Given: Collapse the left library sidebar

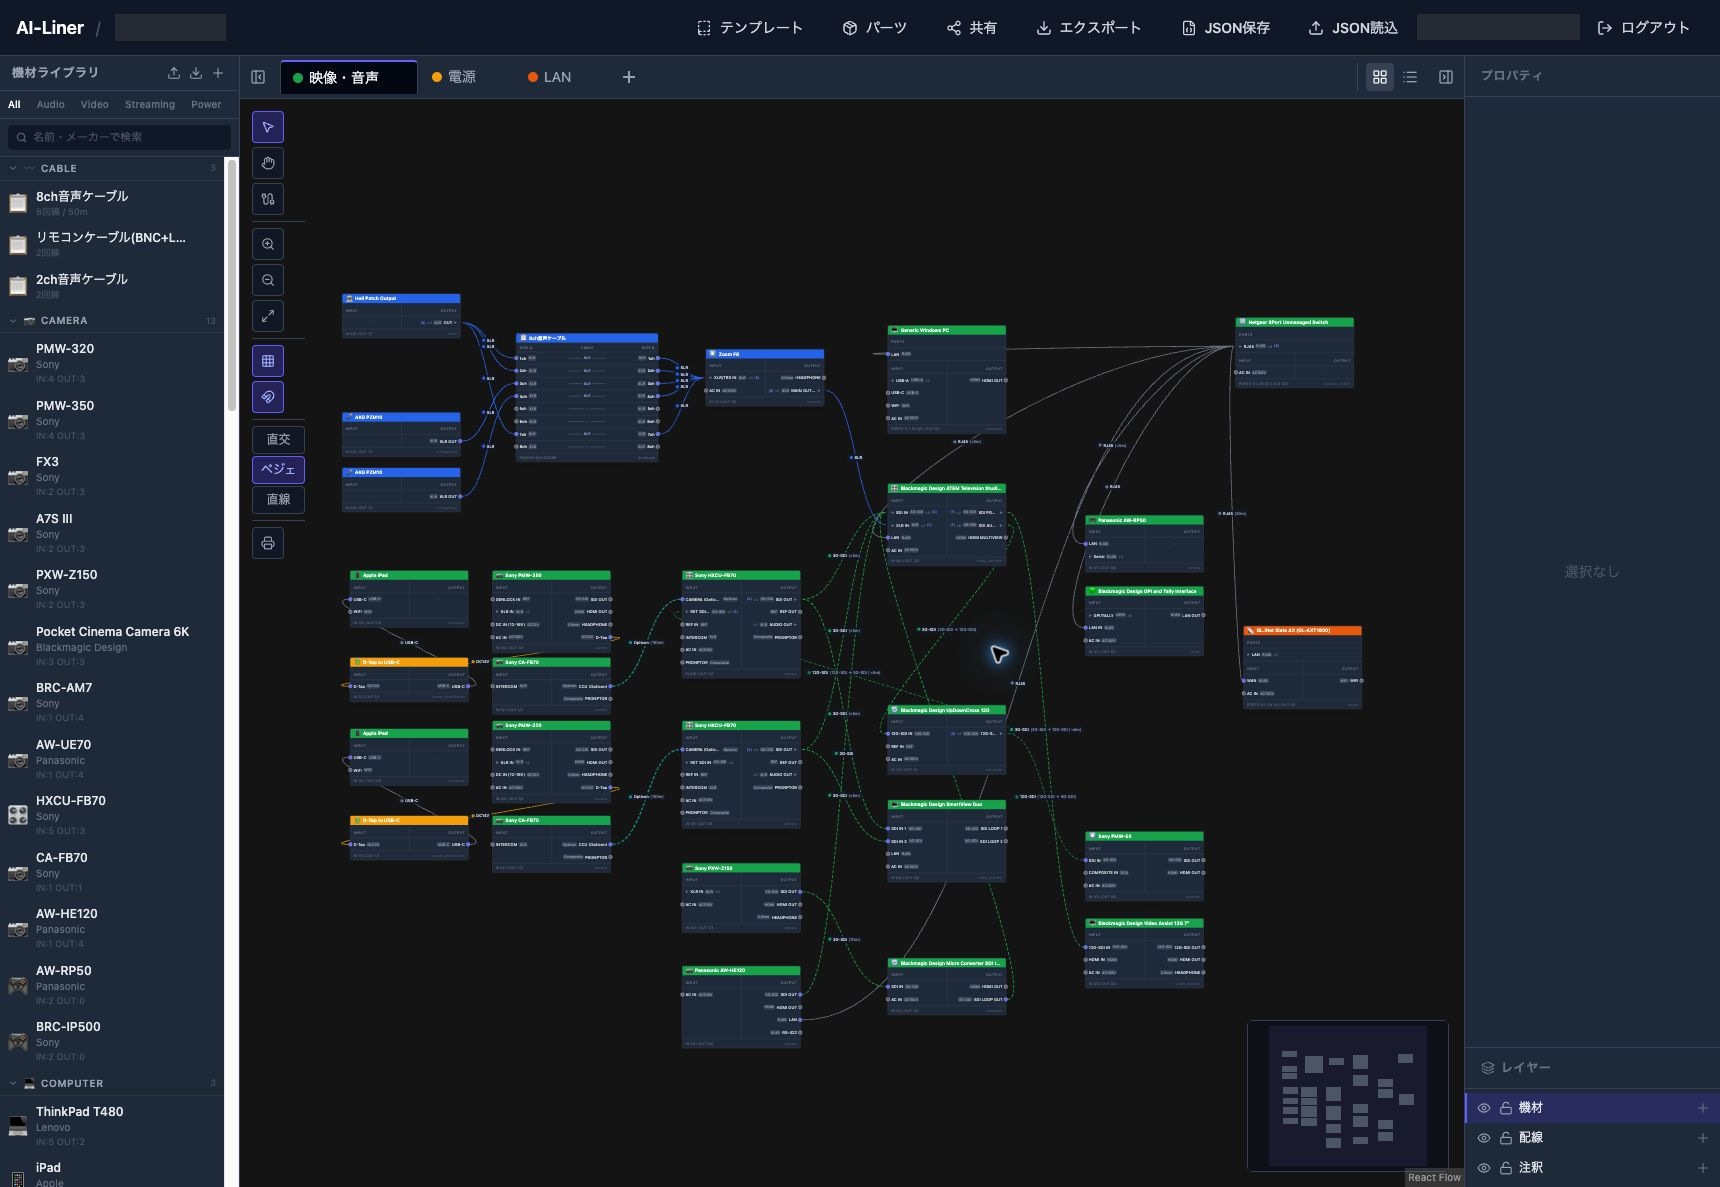Looking at the screenshot, I should tap(258, 77).
